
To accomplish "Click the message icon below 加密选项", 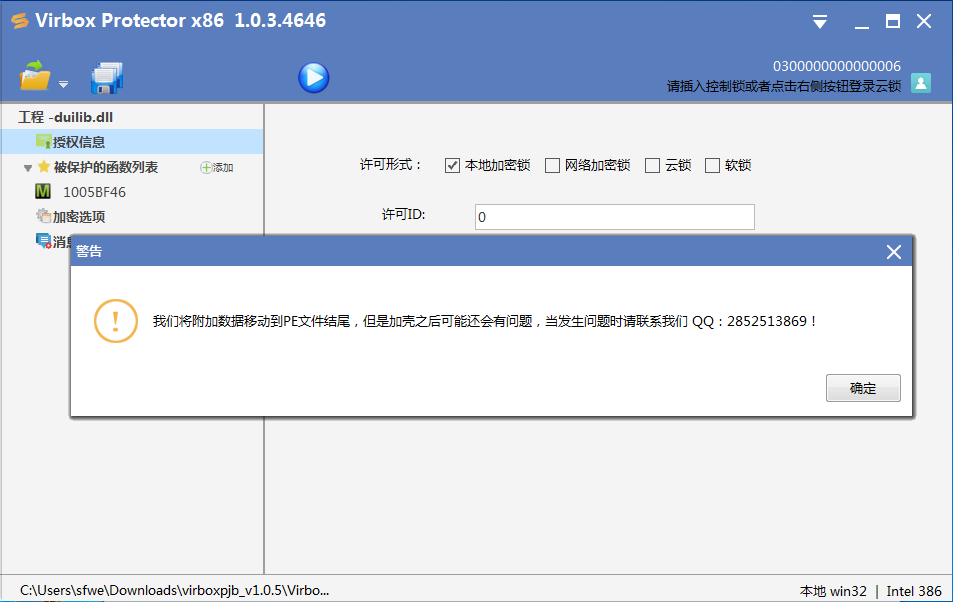I will (43, 241).
